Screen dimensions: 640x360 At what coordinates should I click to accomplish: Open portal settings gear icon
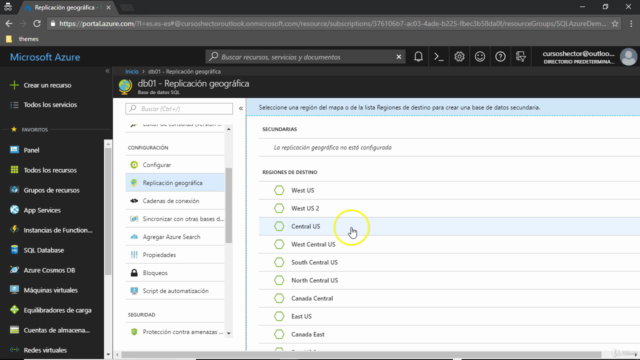click(x=459, y=57)
